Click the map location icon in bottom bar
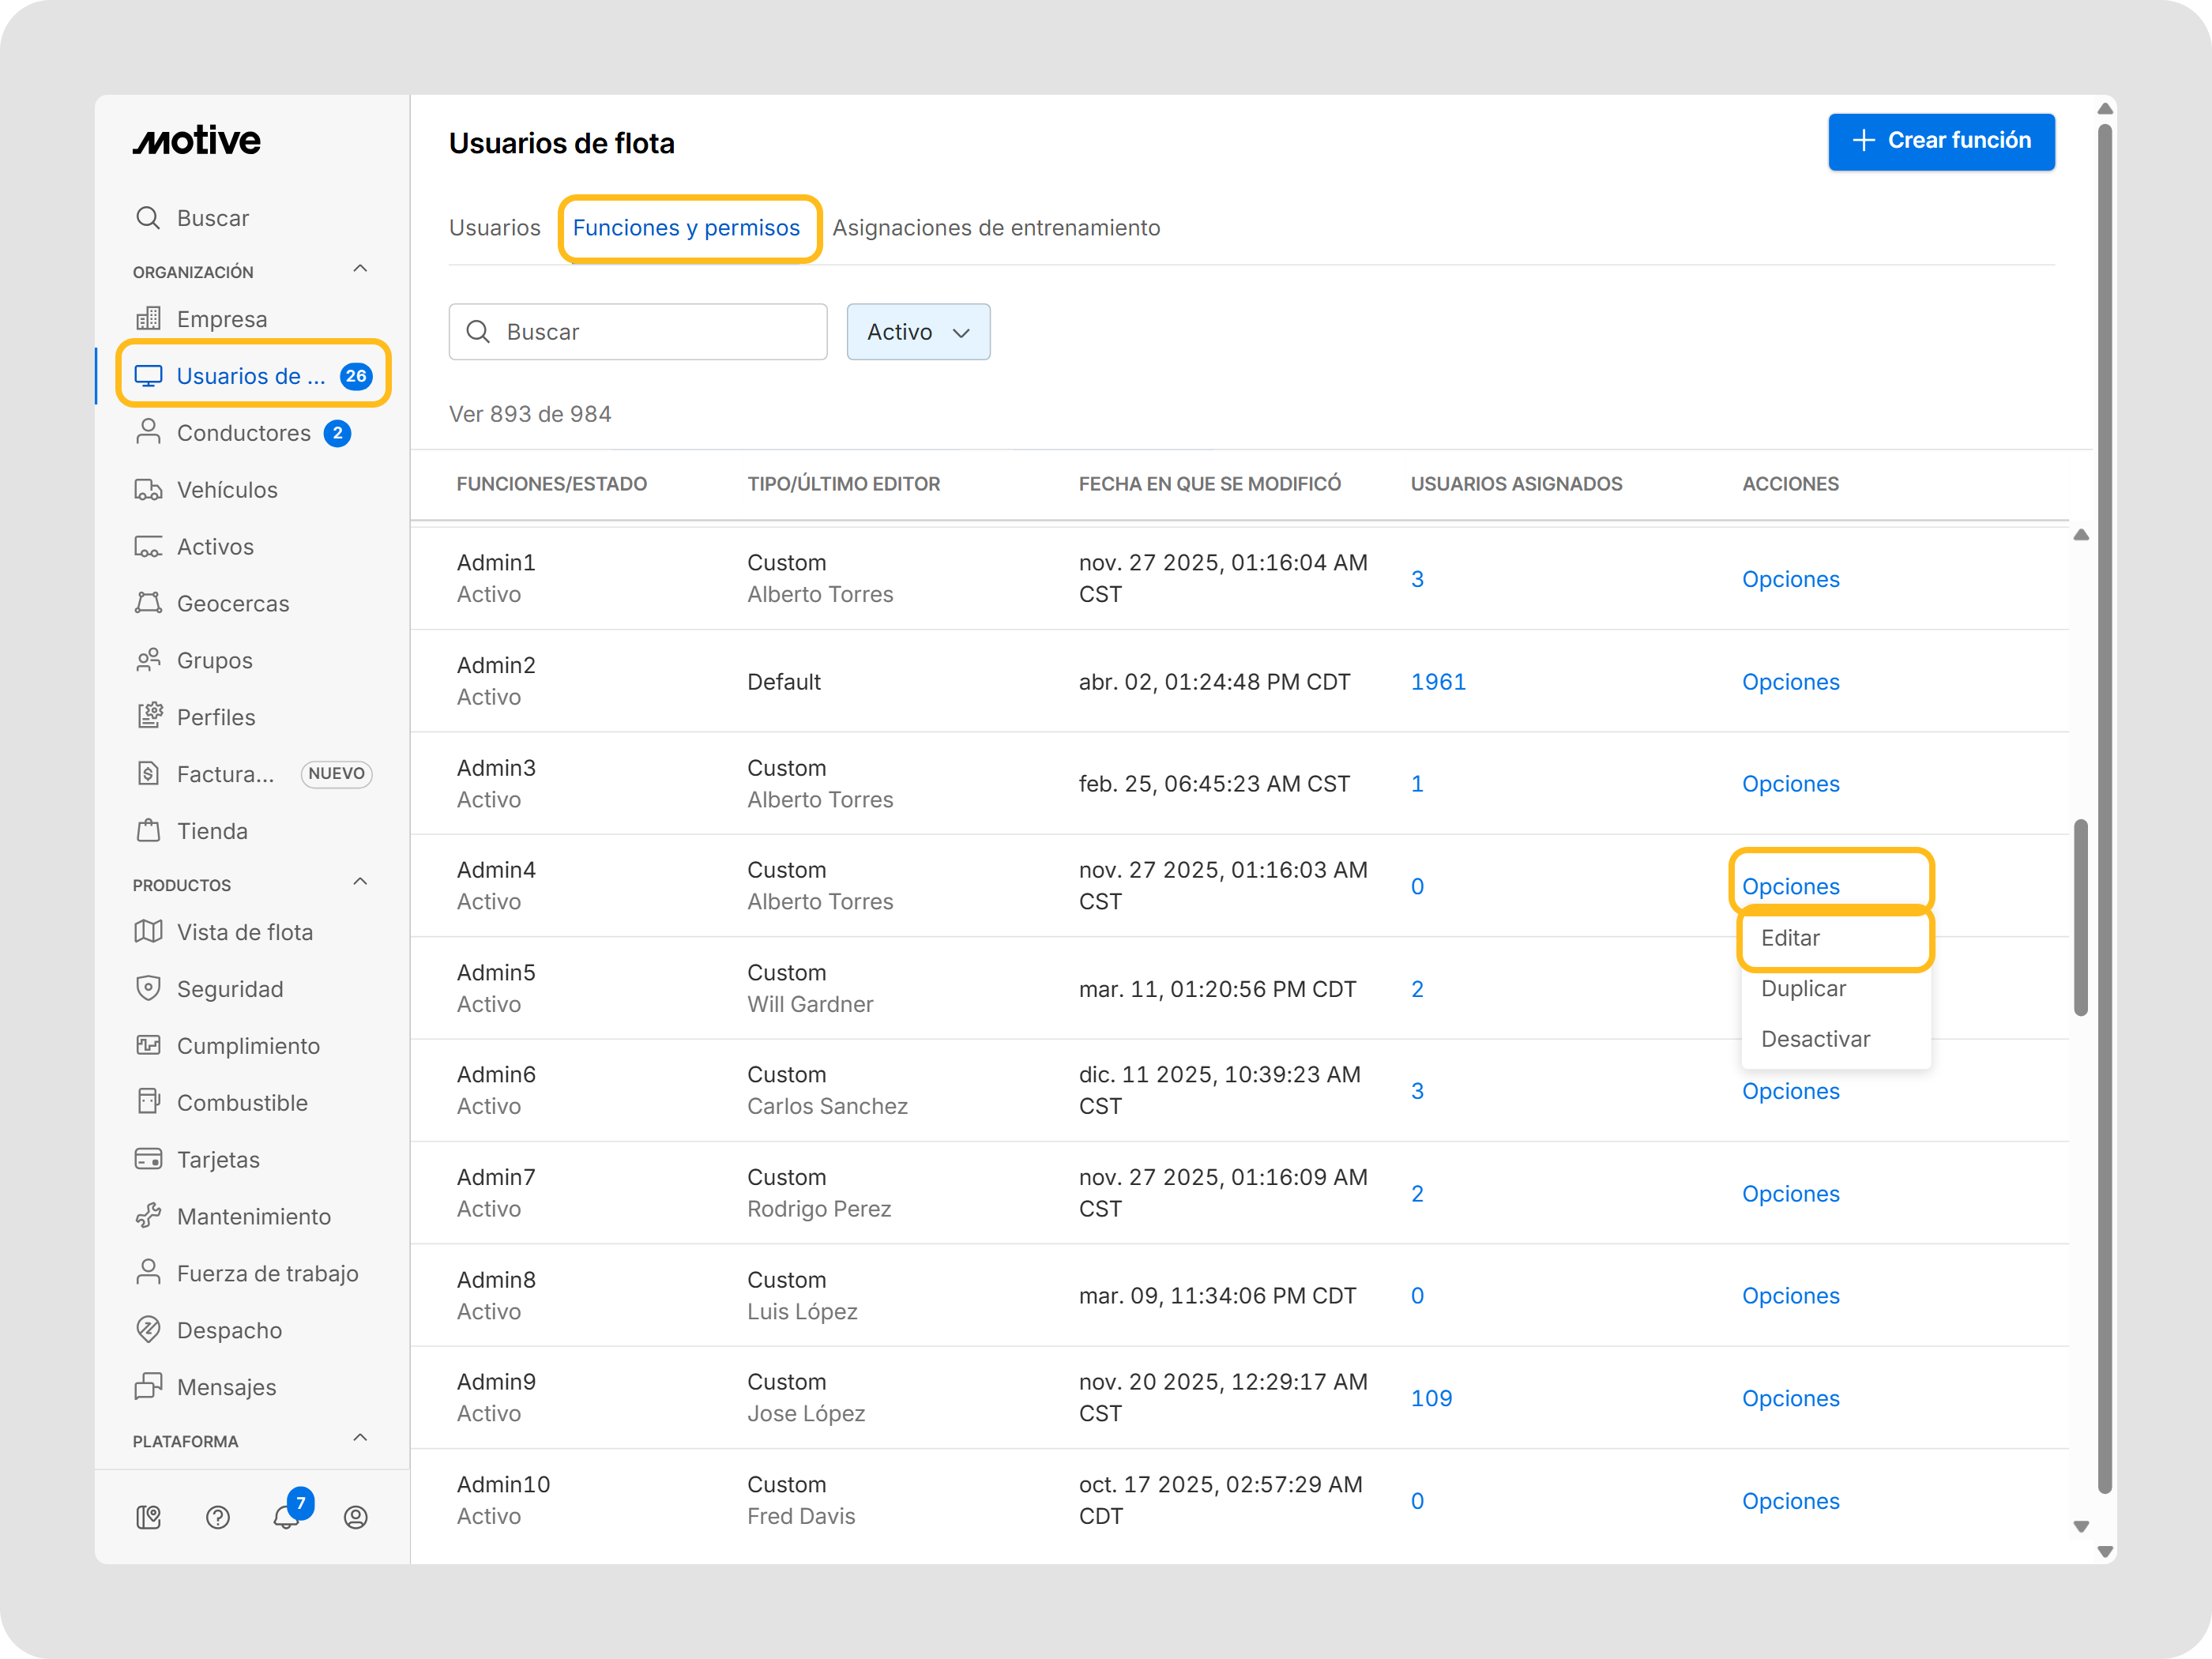2212x1659 pixels. (x=148, y=1517)
